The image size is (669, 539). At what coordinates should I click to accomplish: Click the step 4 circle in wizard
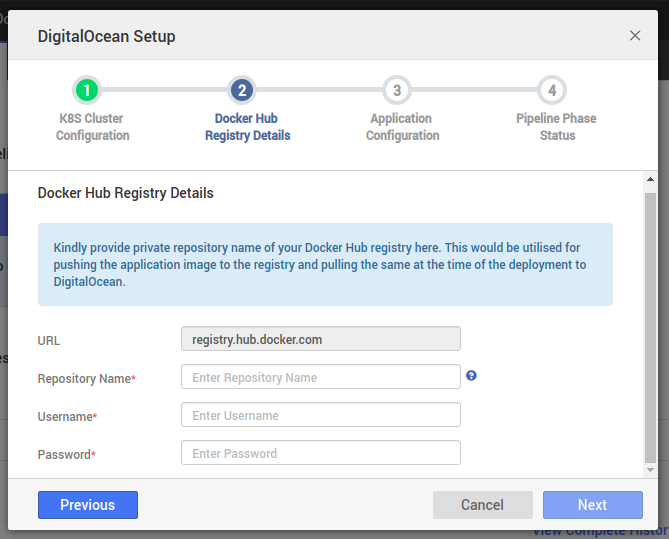click(x=551, y=91)
